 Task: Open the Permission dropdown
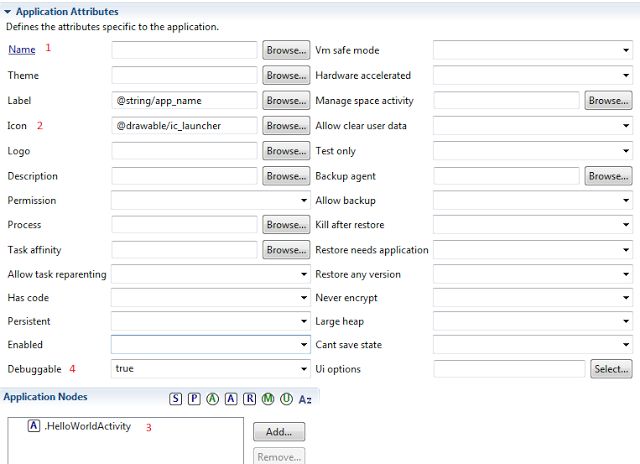pos(211,200)
